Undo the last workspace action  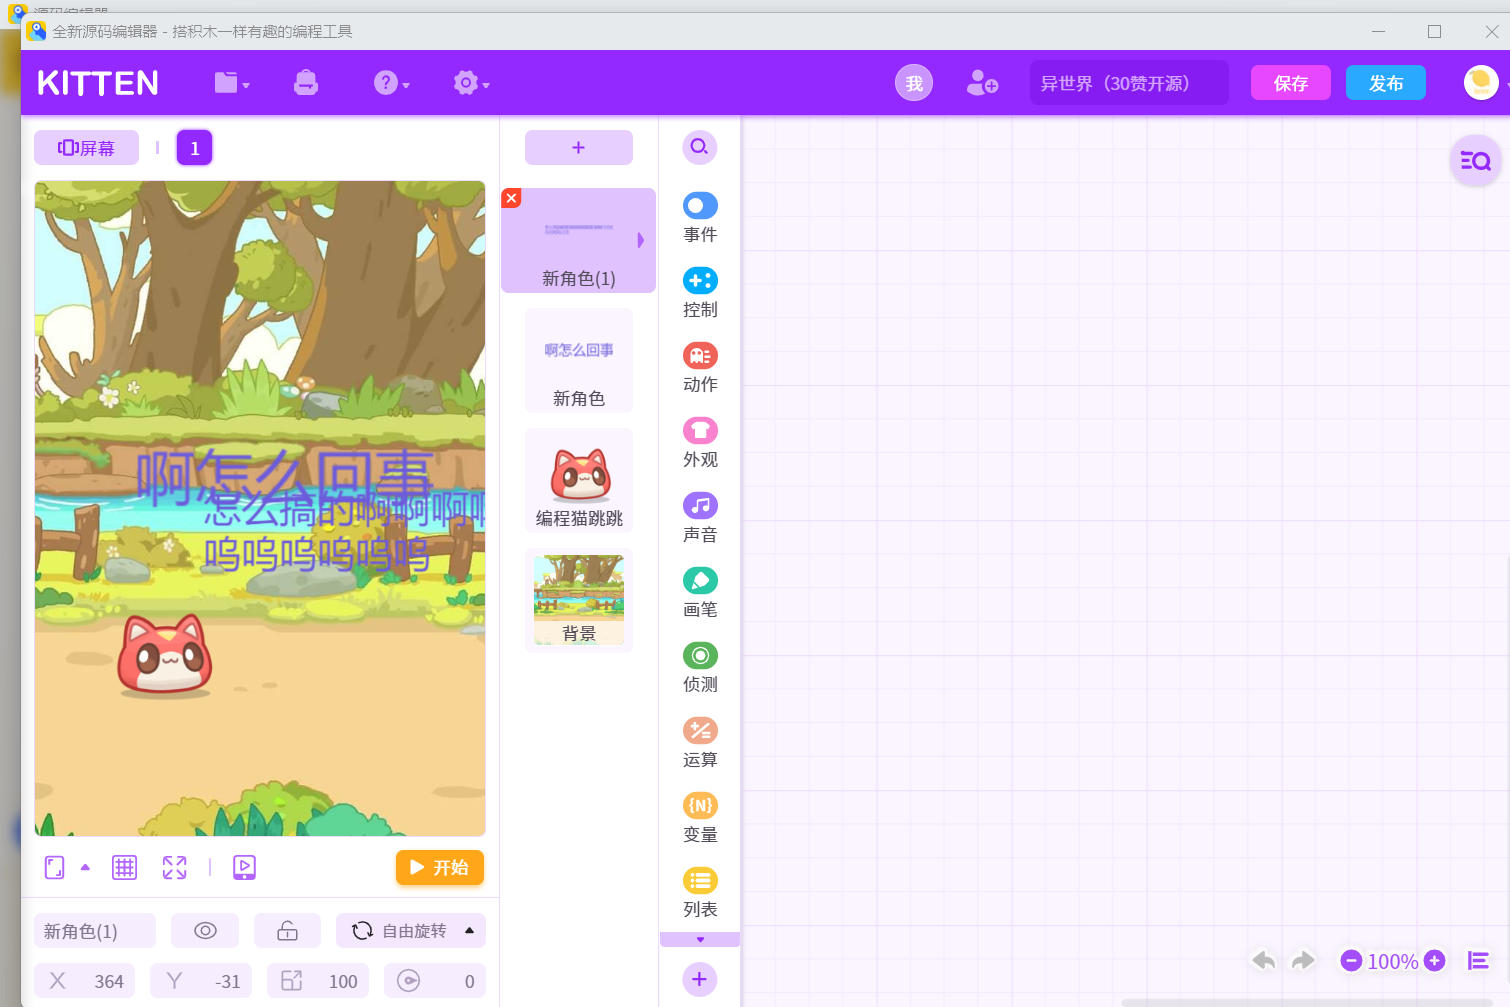pyautogui.click(x=1264, y=960)
